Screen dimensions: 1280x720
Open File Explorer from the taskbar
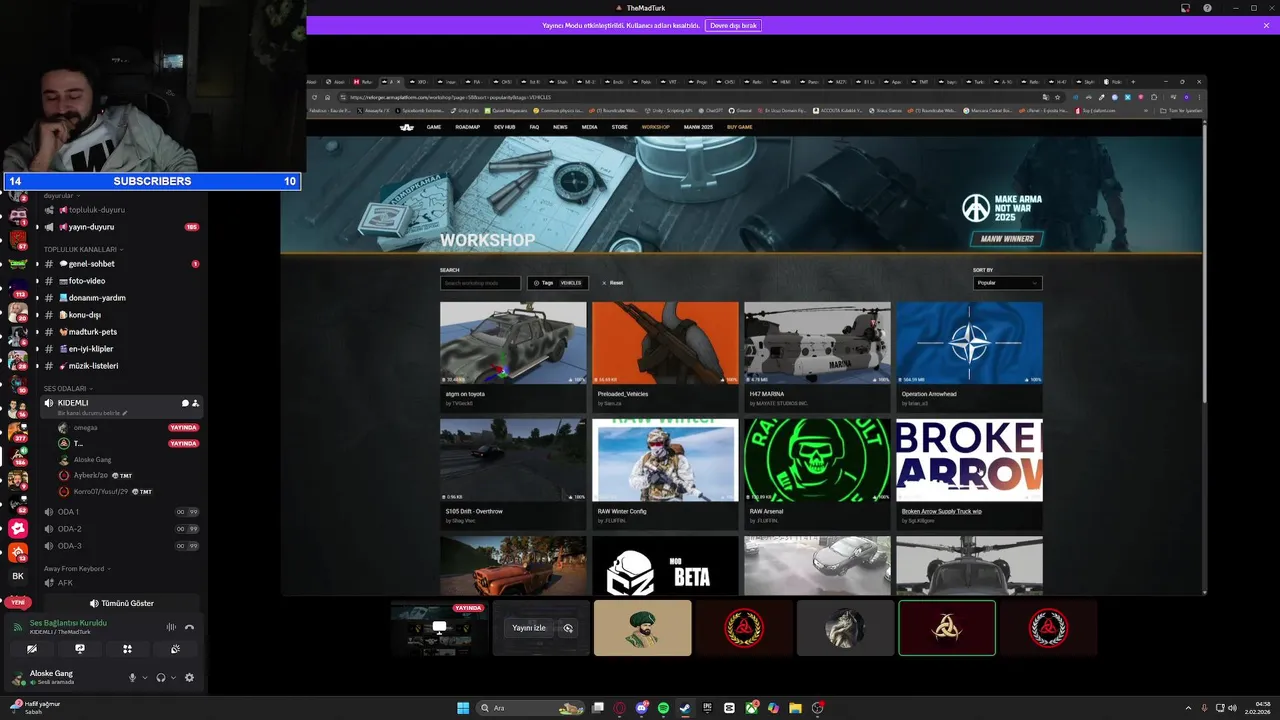(795, 708)
